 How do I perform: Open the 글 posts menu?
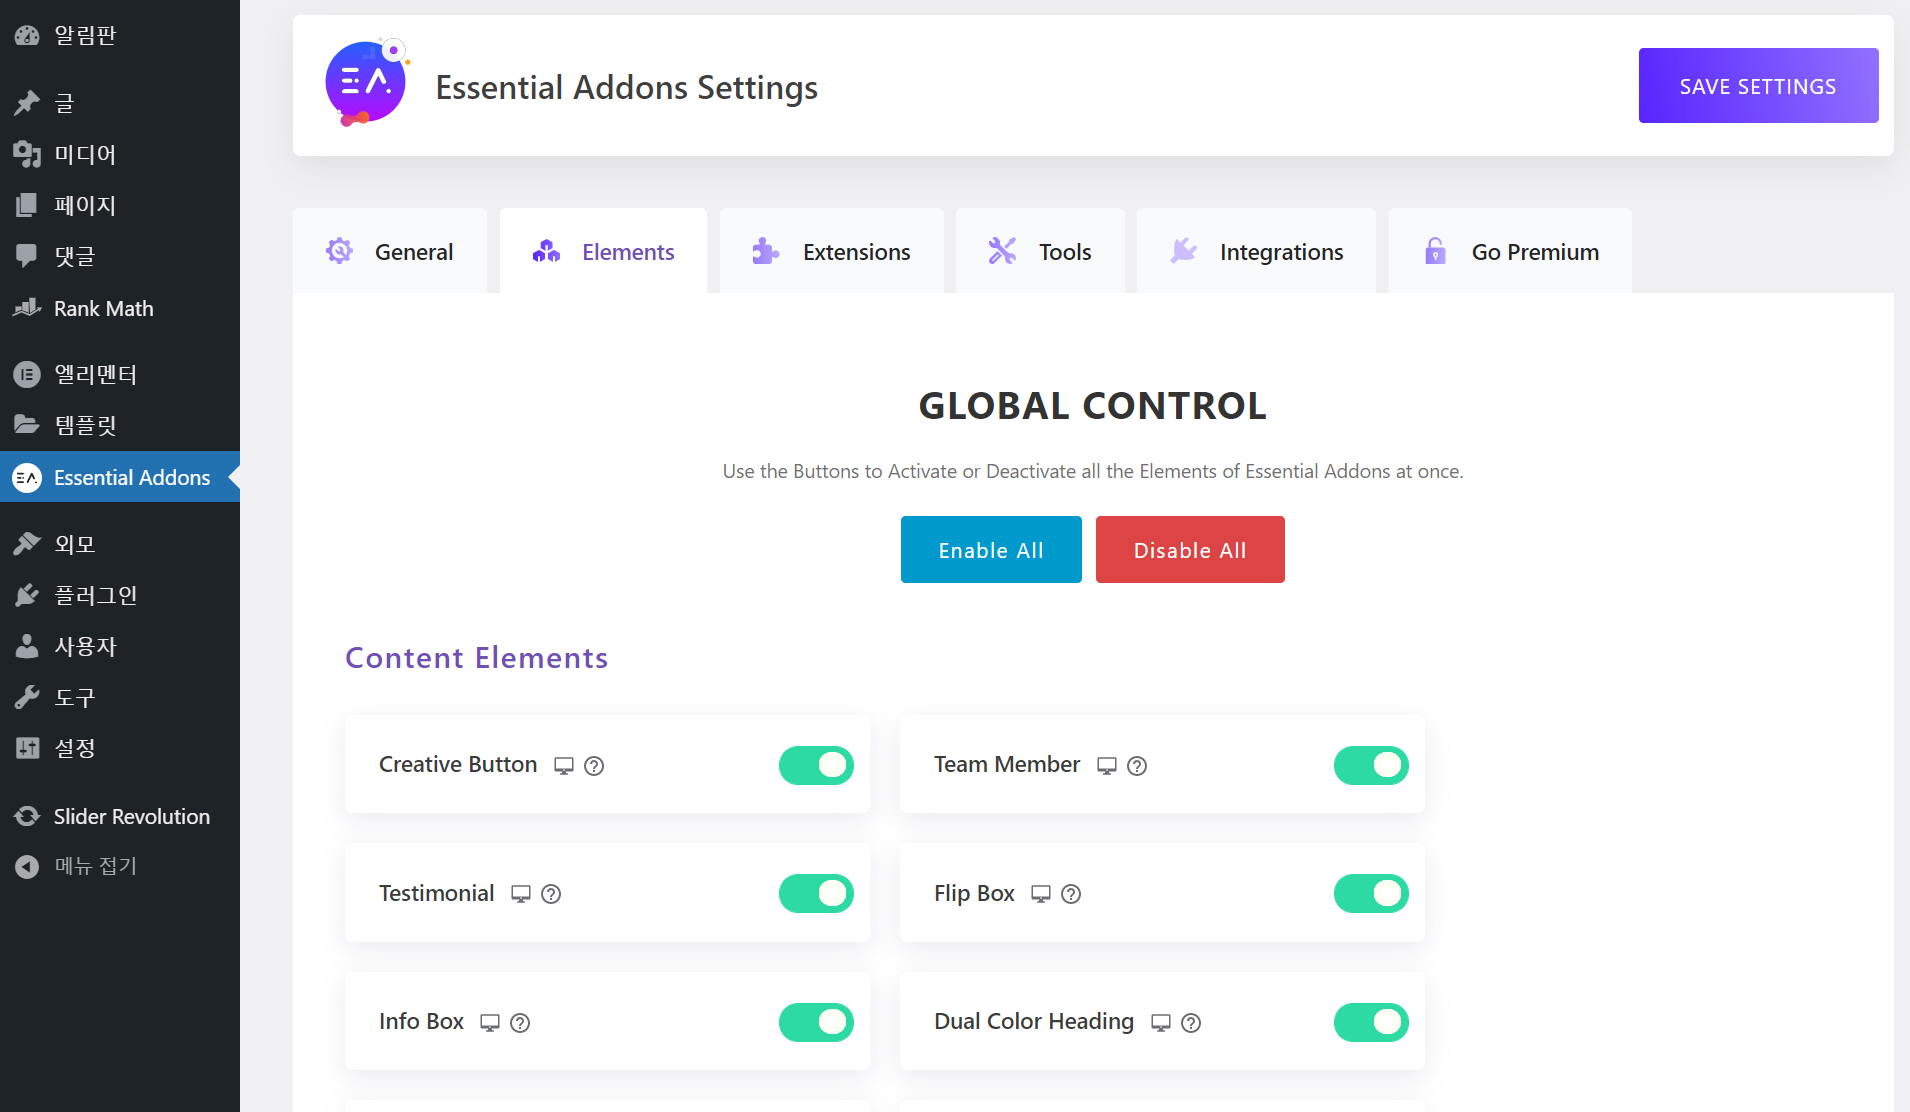120,103
